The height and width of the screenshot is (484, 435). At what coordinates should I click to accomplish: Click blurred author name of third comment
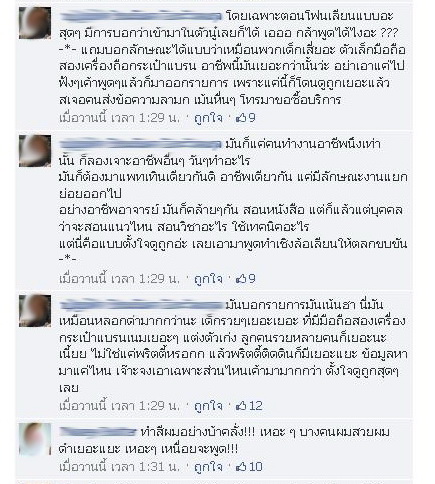click(x=141, y=305)
